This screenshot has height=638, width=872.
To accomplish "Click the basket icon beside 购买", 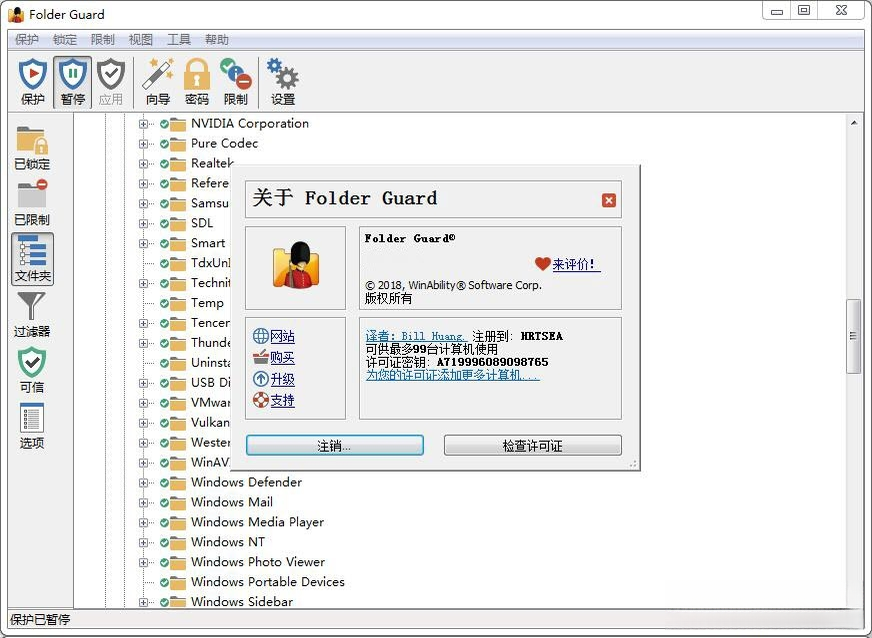I will click(x=260, y=357).
